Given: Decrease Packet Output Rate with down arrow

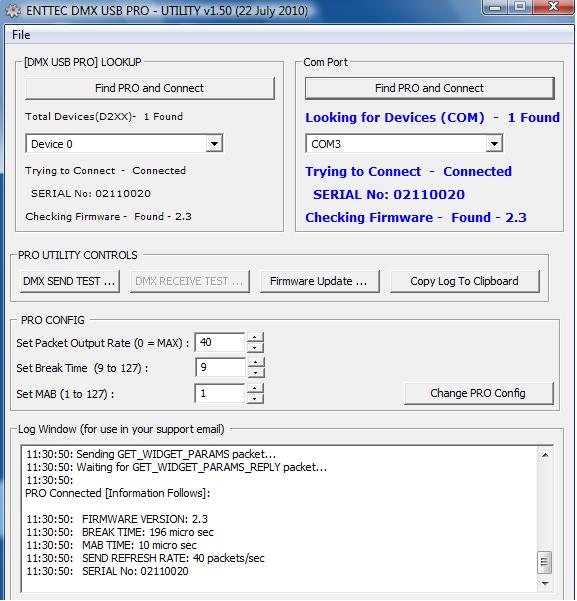Looking at the screenshot, I should coord(255,347).
